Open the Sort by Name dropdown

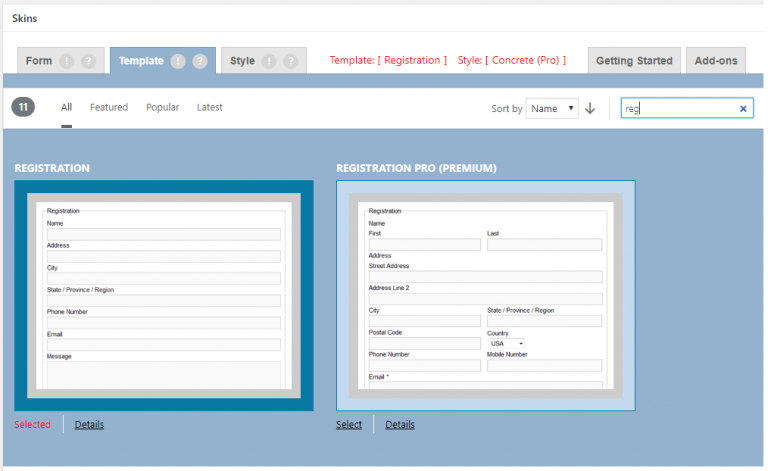click(x=552, y=108)
